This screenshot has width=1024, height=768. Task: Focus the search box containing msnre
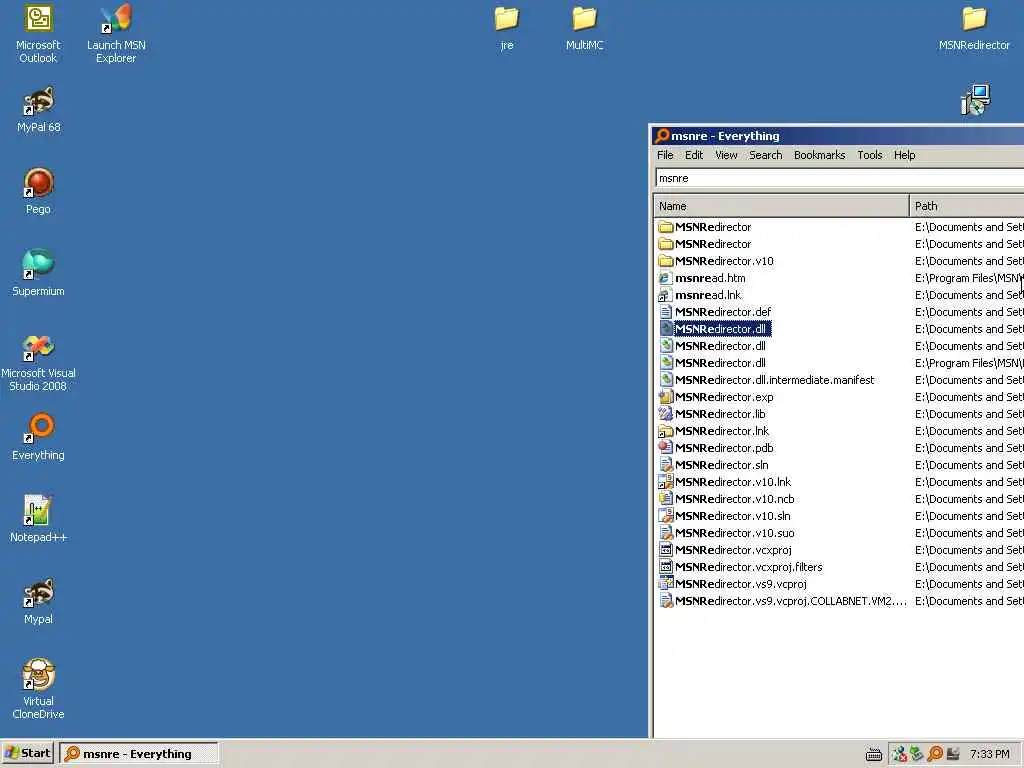point(839,178)
